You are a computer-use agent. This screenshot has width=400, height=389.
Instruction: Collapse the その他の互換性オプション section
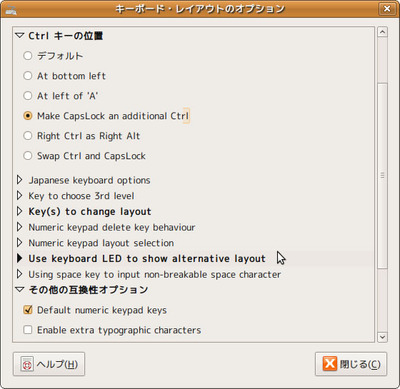point(20,290)
